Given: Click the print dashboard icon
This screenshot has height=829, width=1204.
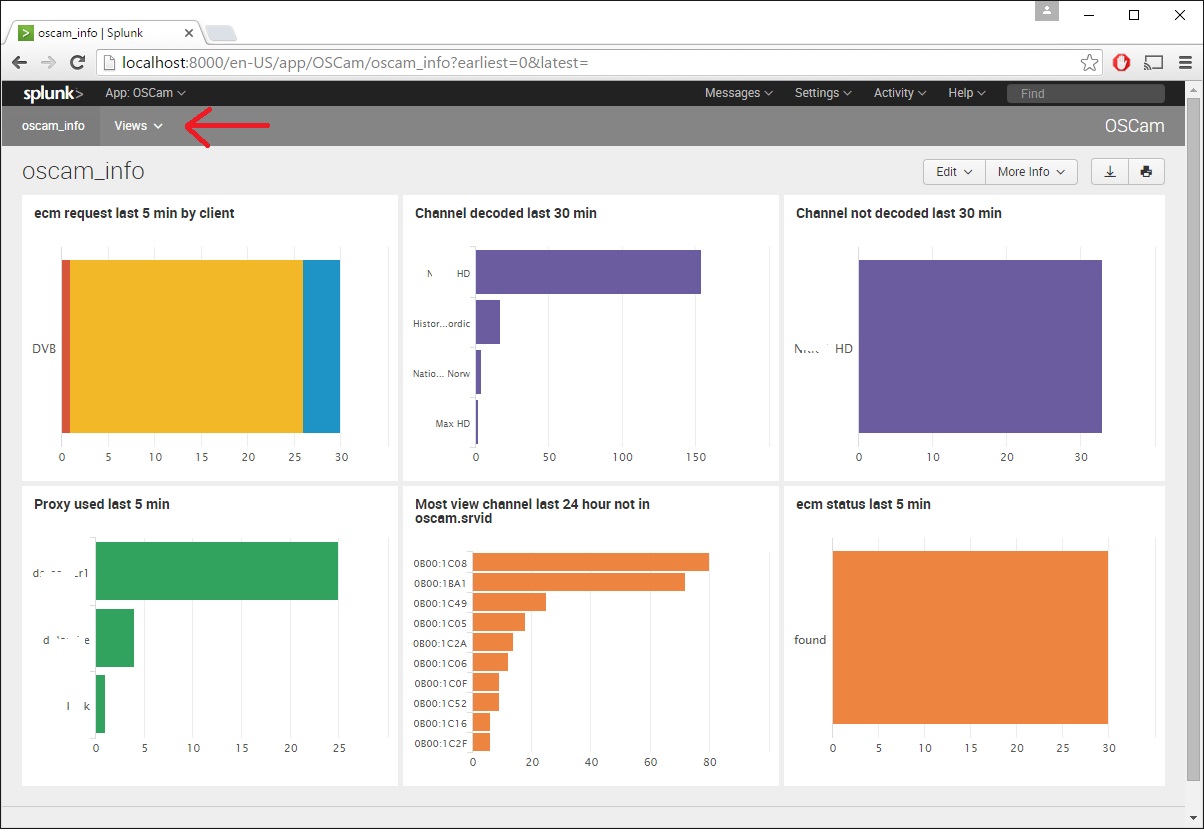Looking at the screenshot, I should pos(1146,172).
